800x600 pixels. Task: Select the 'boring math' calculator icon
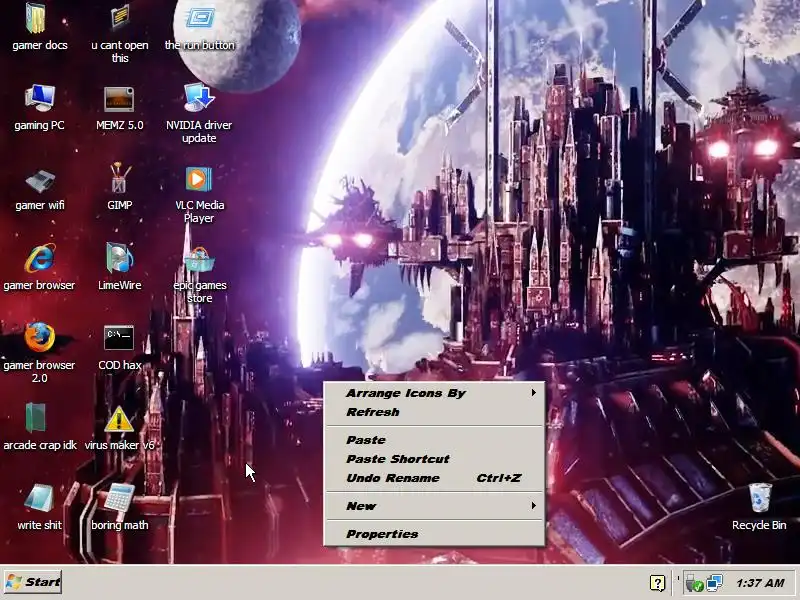(x=119, y=497)
